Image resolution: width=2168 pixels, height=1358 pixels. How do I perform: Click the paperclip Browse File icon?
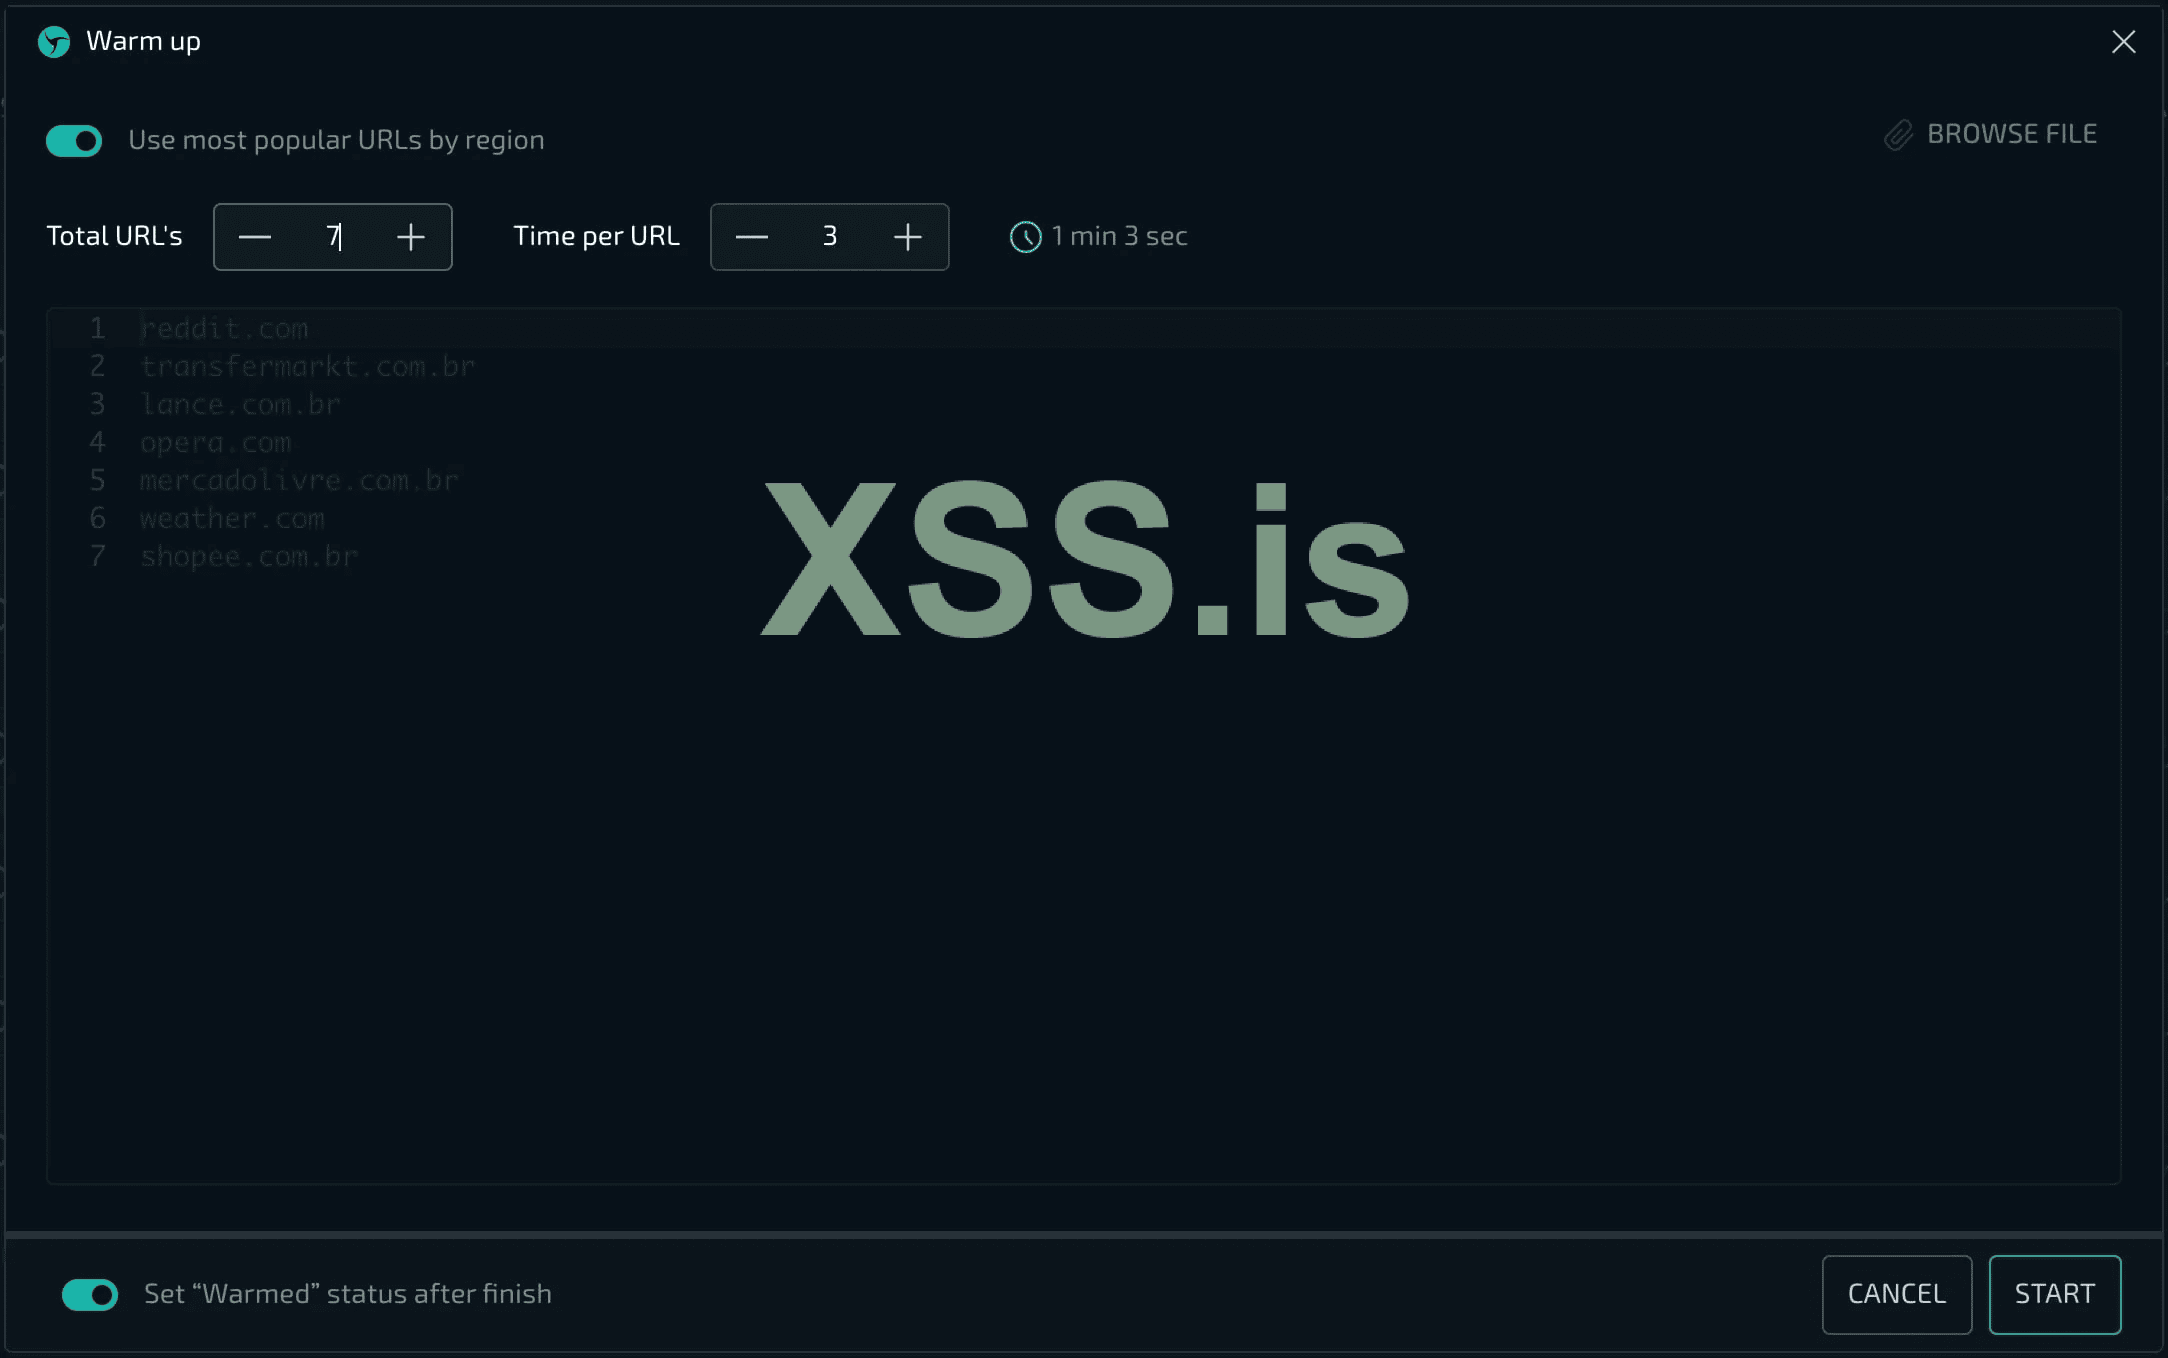[x=1898, y=135]
